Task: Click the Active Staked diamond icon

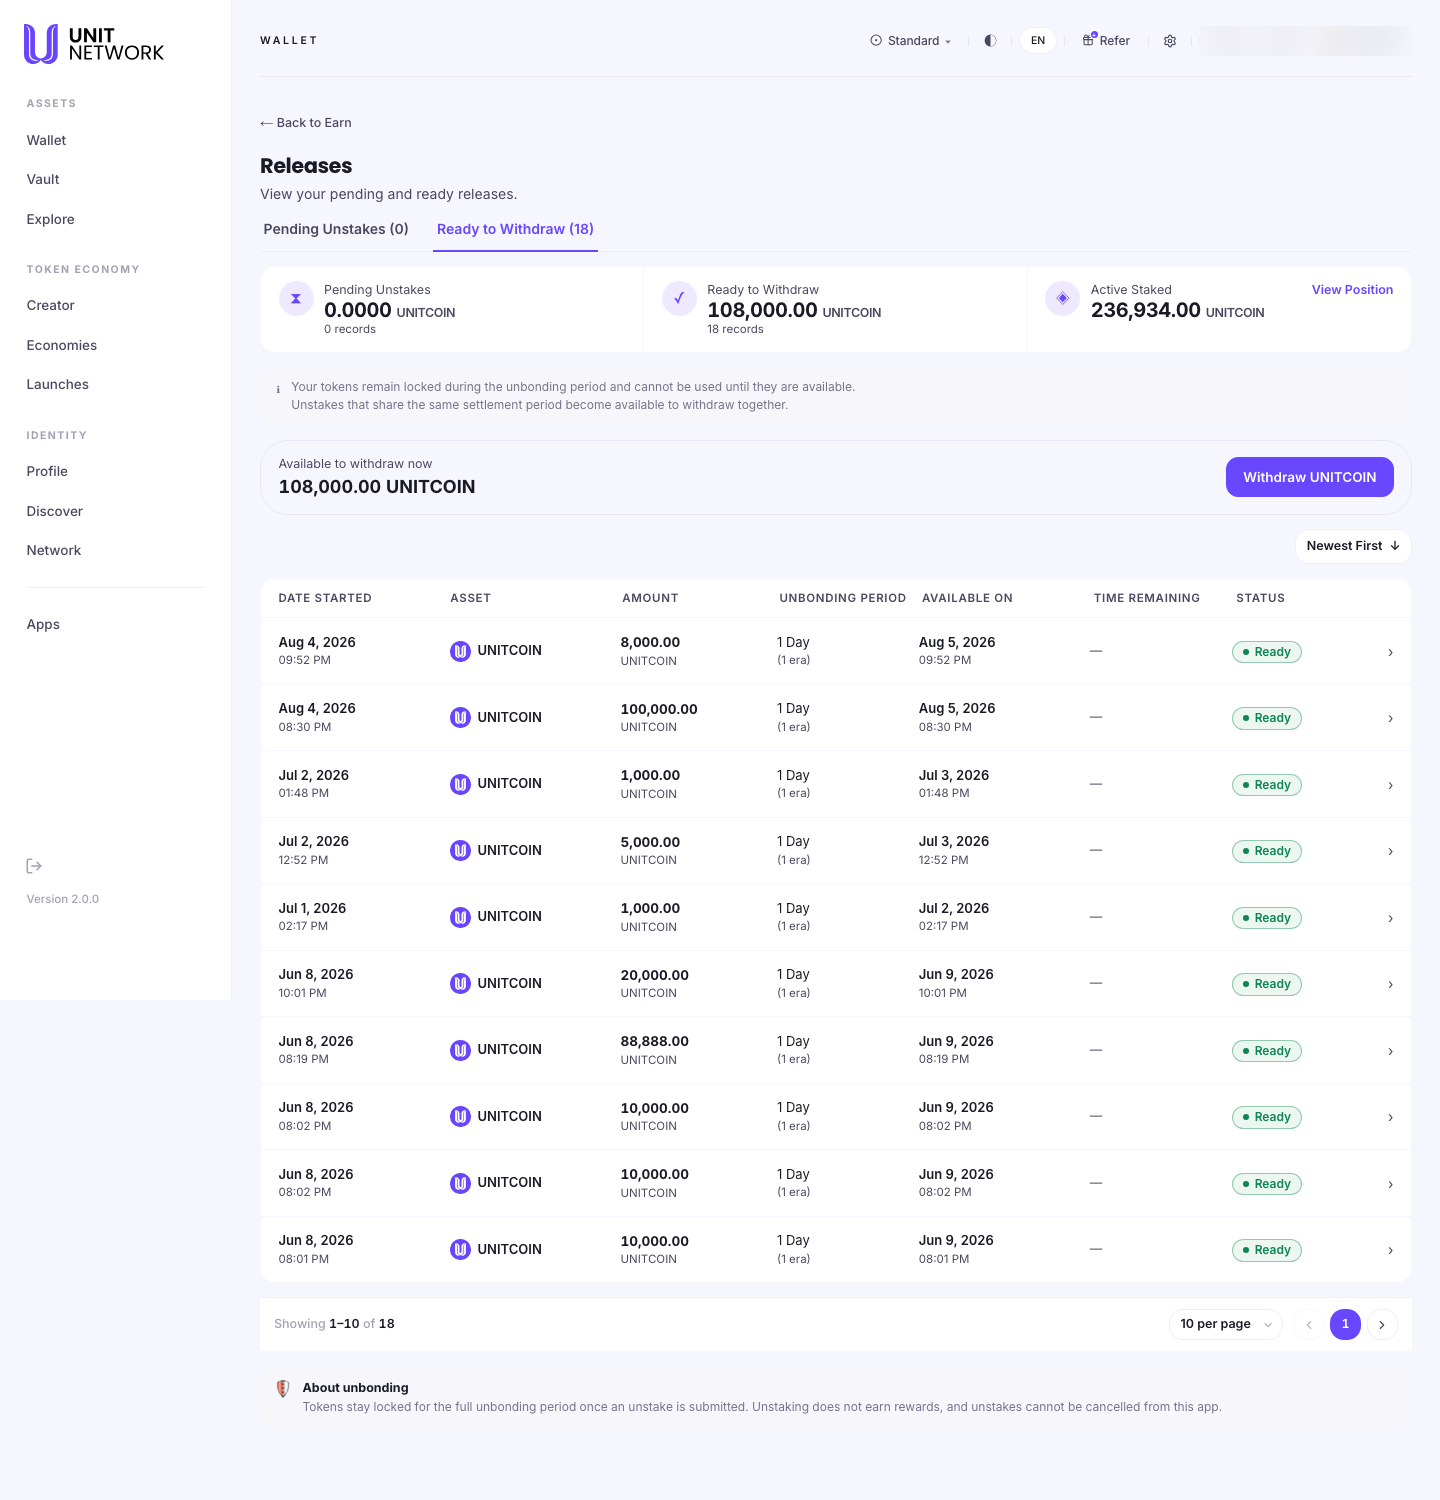Action: [1063, 298]
